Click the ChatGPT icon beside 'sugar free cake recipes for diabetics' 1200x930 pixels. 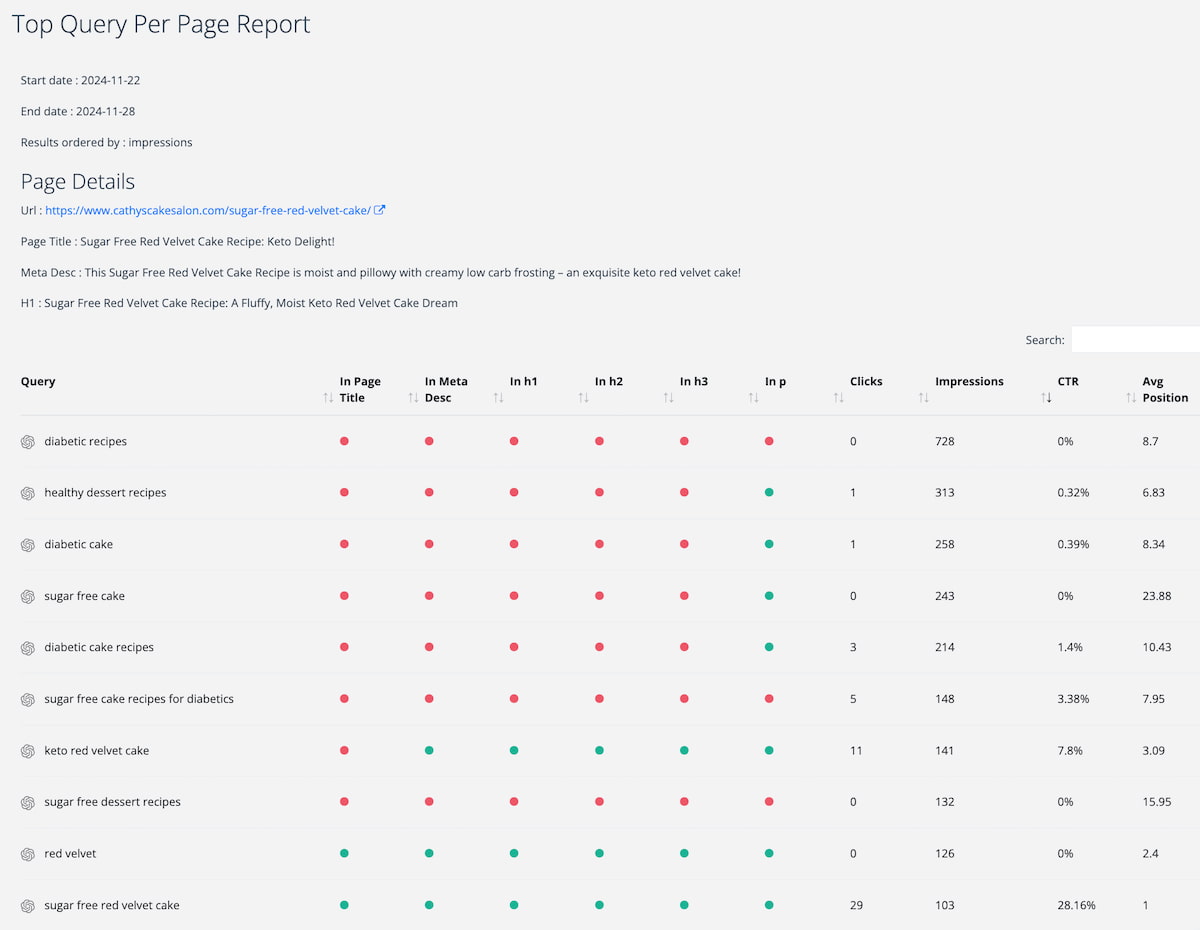tap(28, 700)
